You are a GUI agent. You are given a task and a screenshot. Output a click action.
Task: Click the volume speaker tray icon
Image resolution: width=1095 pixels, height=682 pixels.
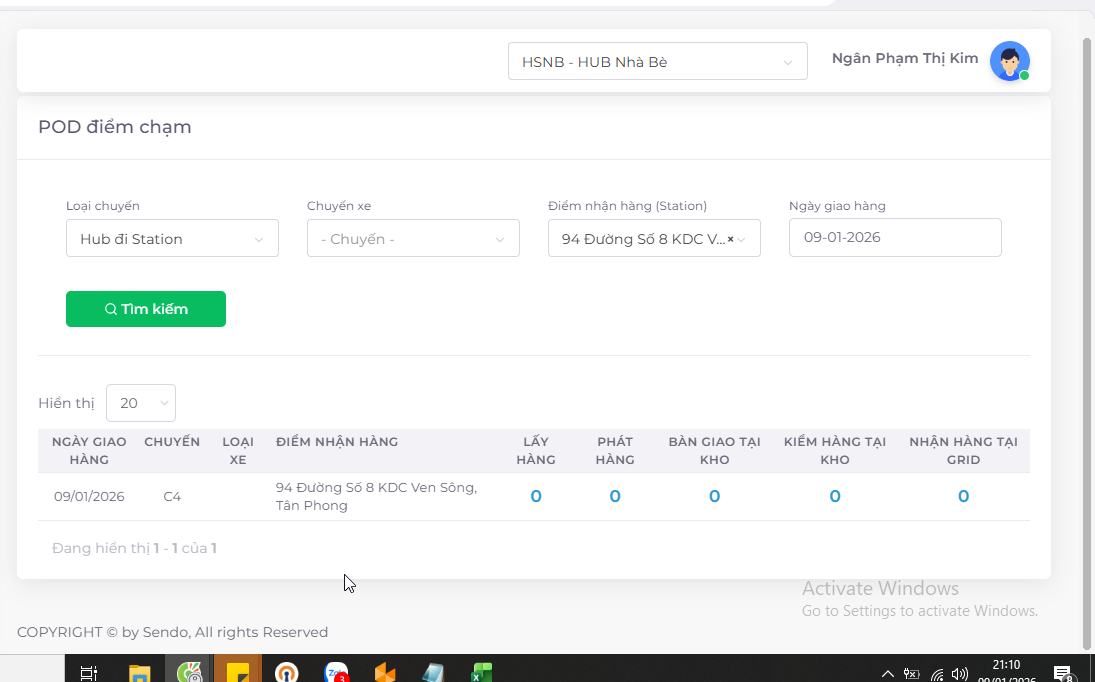[960, 674]
